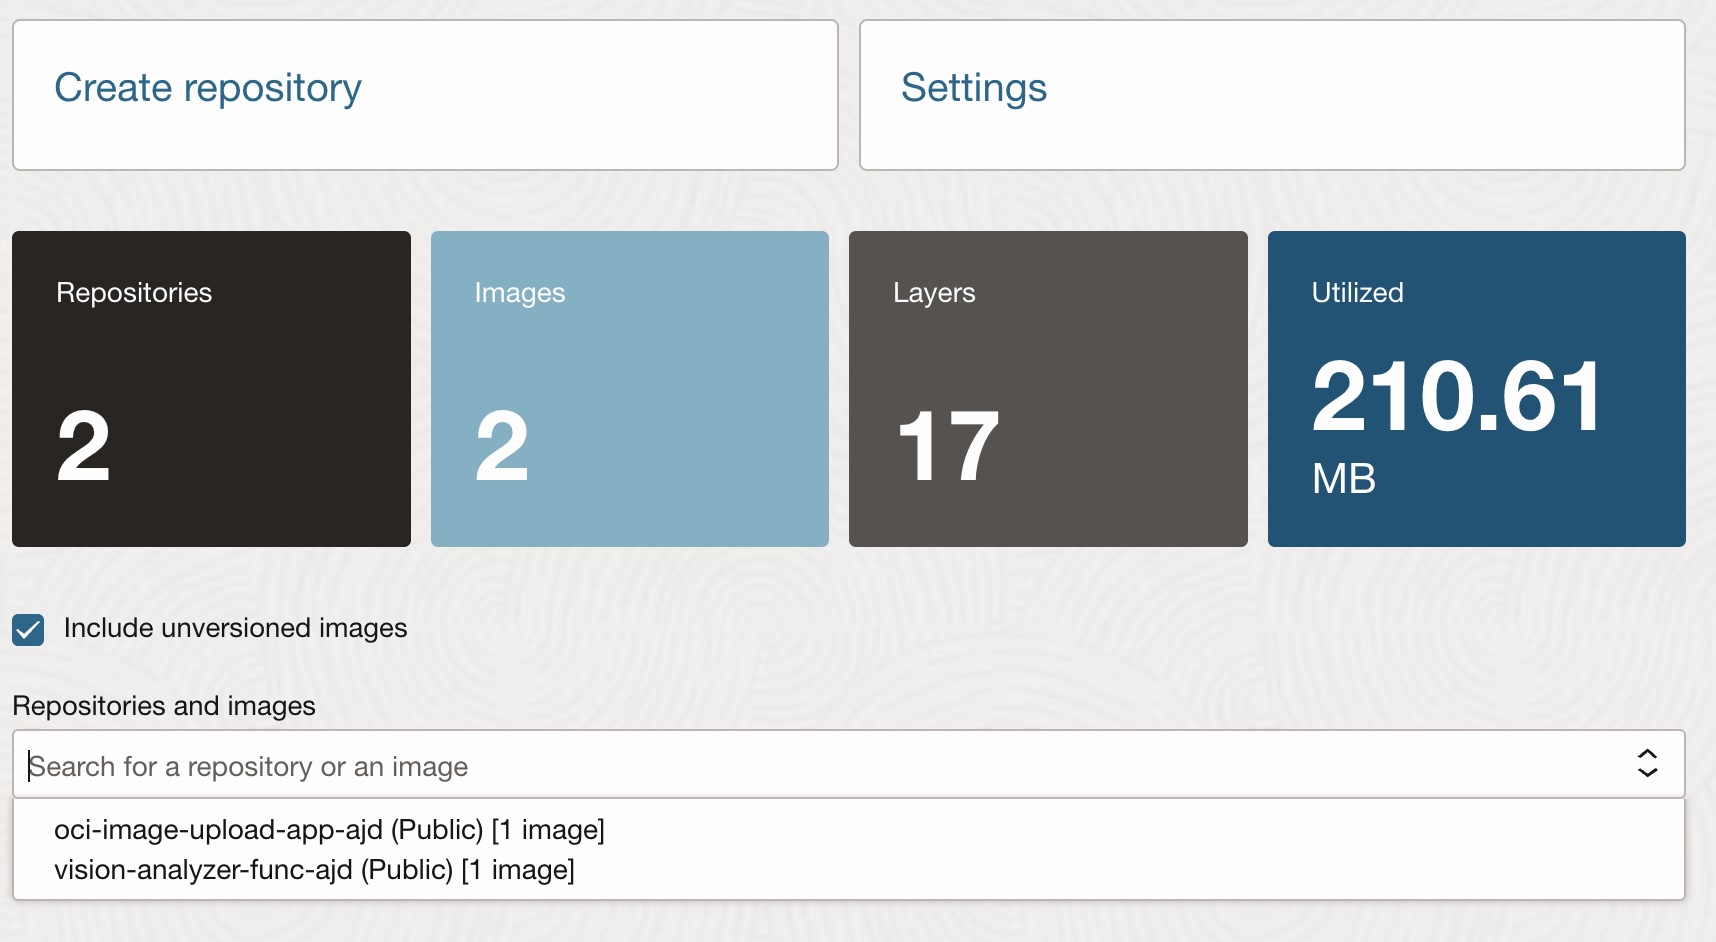Collapse the dropdown using the up-down chevron icon

point(1647,764)
